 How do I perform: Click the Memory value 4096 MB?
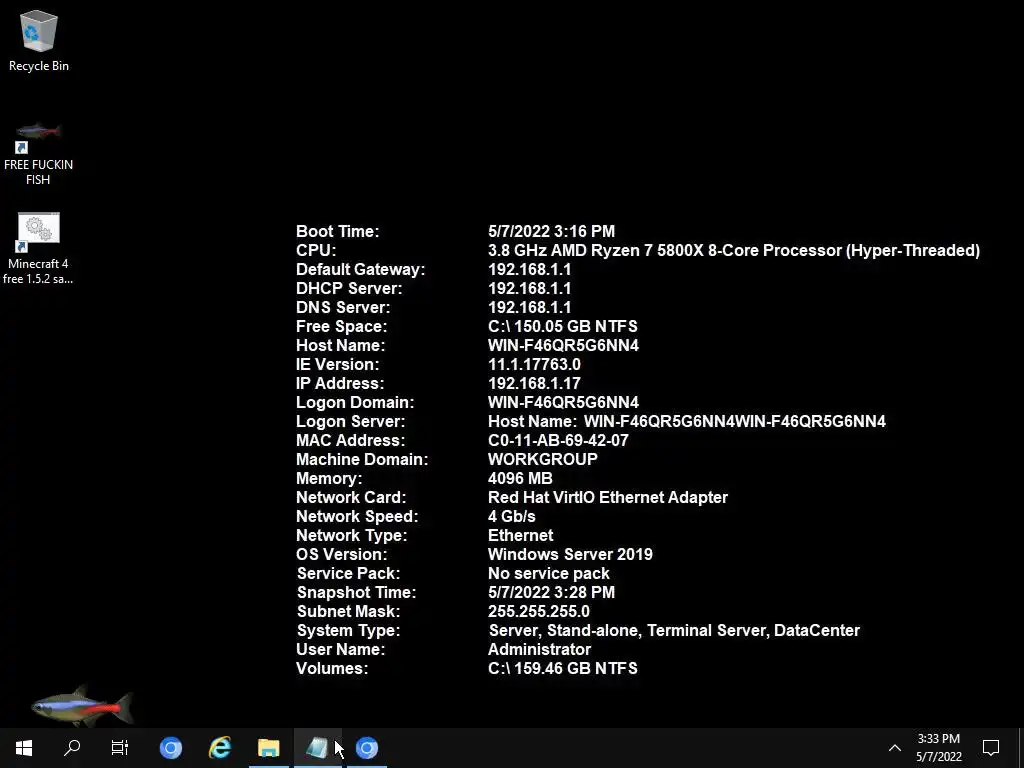pos(520,478)
